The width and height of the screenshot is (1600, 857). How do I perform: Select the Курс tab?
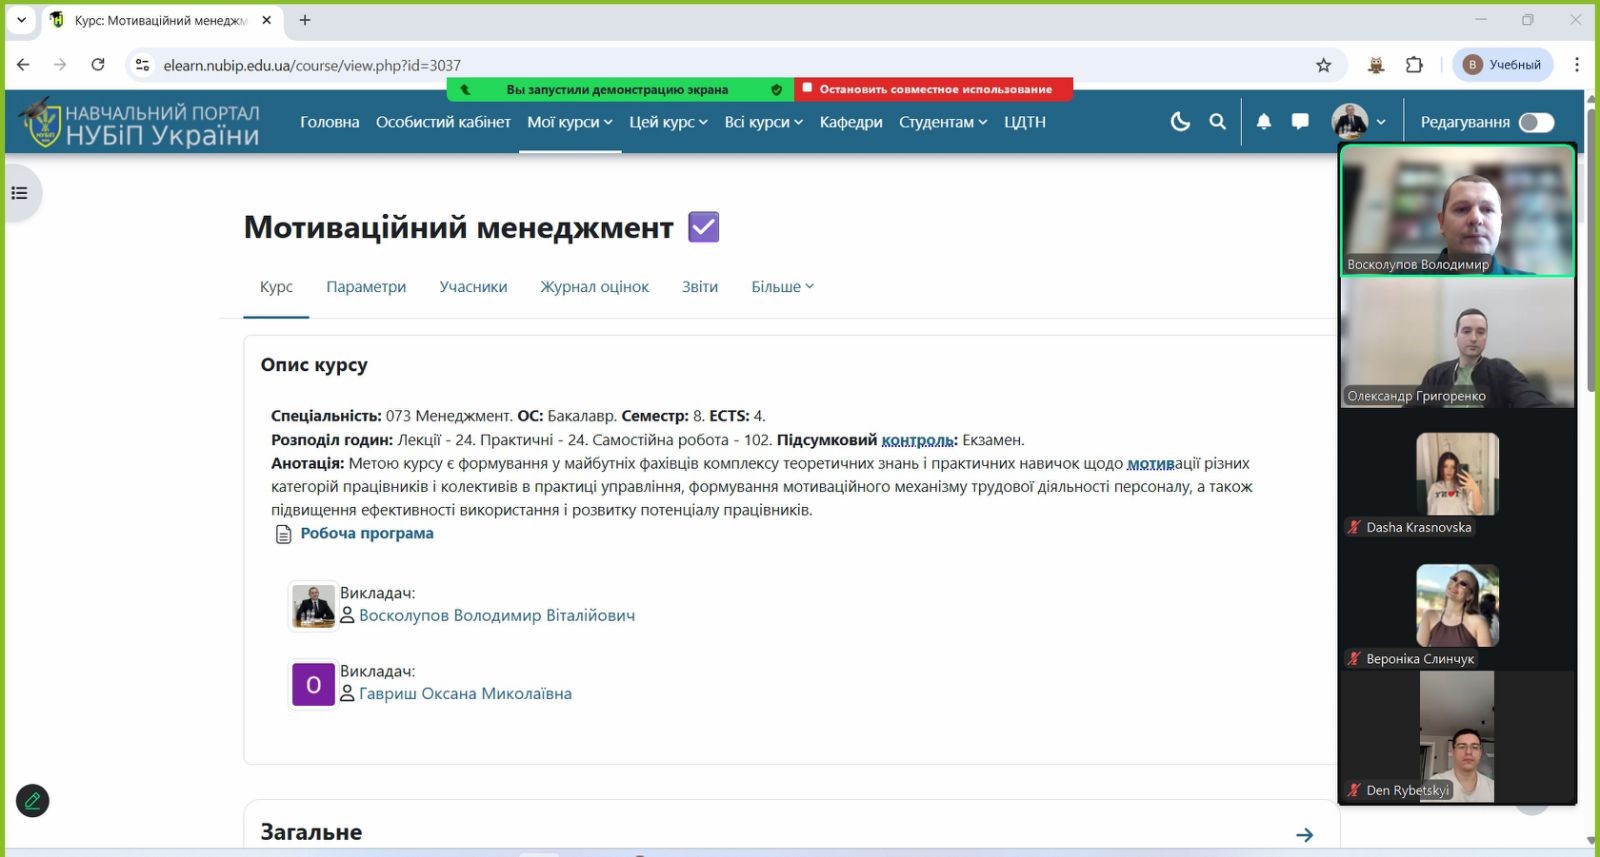[276, 287]
